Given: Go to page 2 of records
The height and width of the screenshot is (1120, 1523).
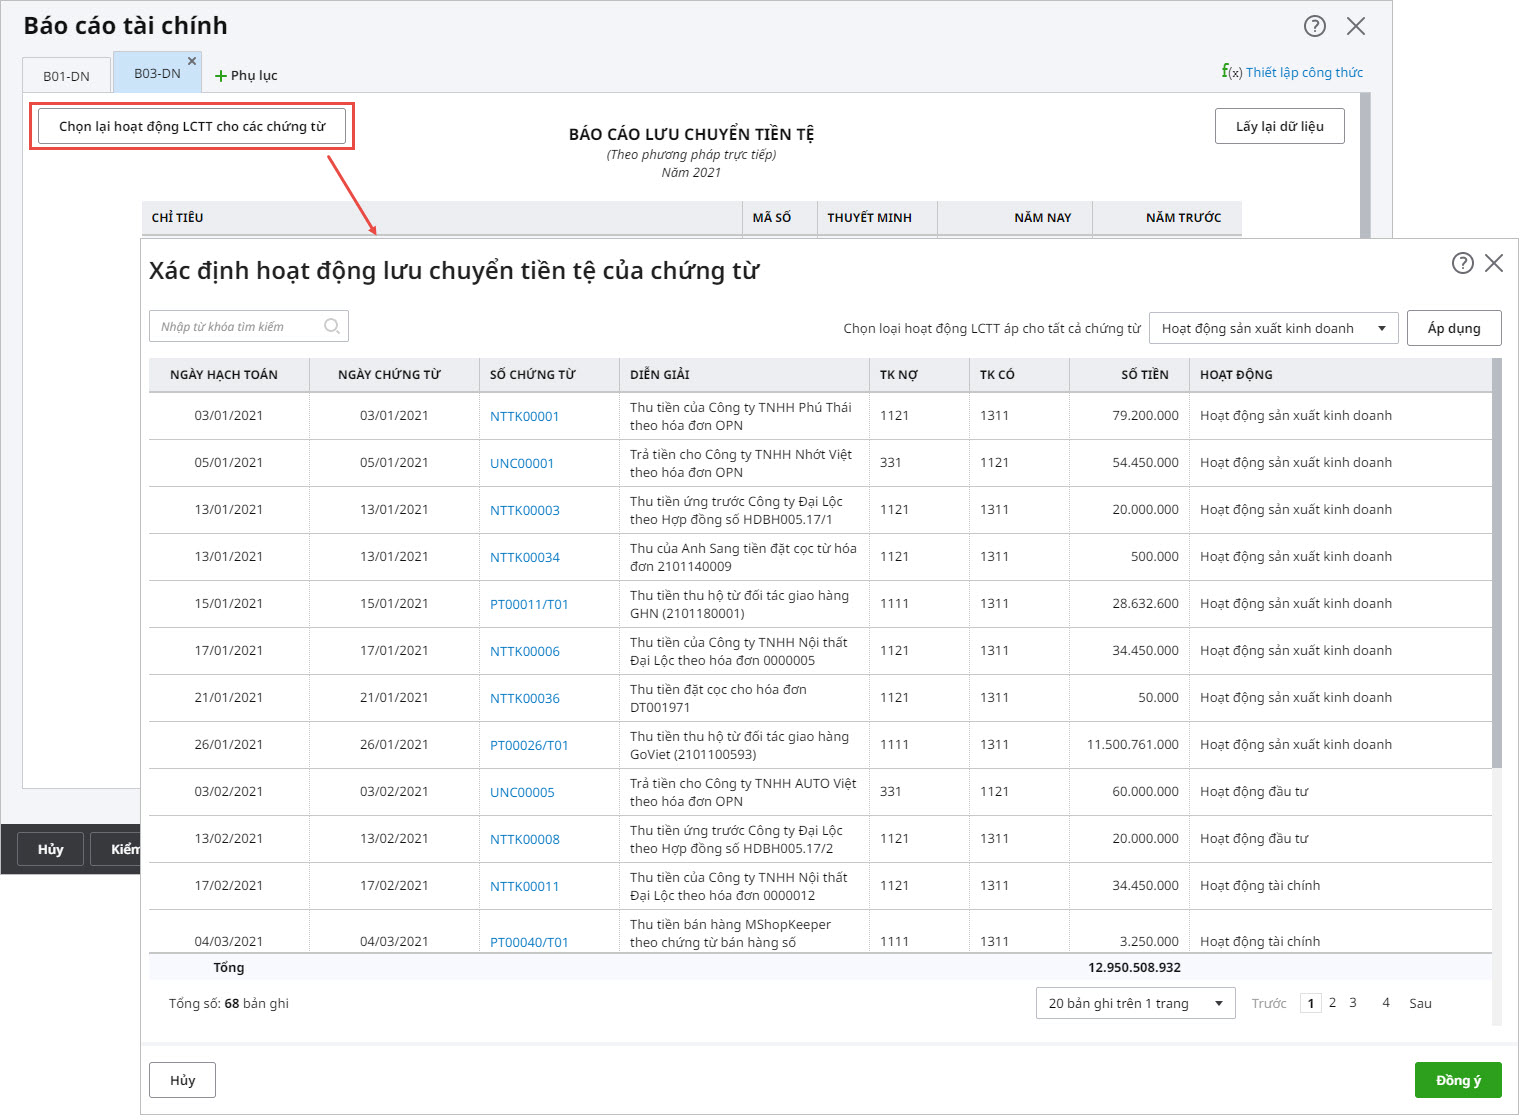Looking at the screenshot, I should 1332,1003.
